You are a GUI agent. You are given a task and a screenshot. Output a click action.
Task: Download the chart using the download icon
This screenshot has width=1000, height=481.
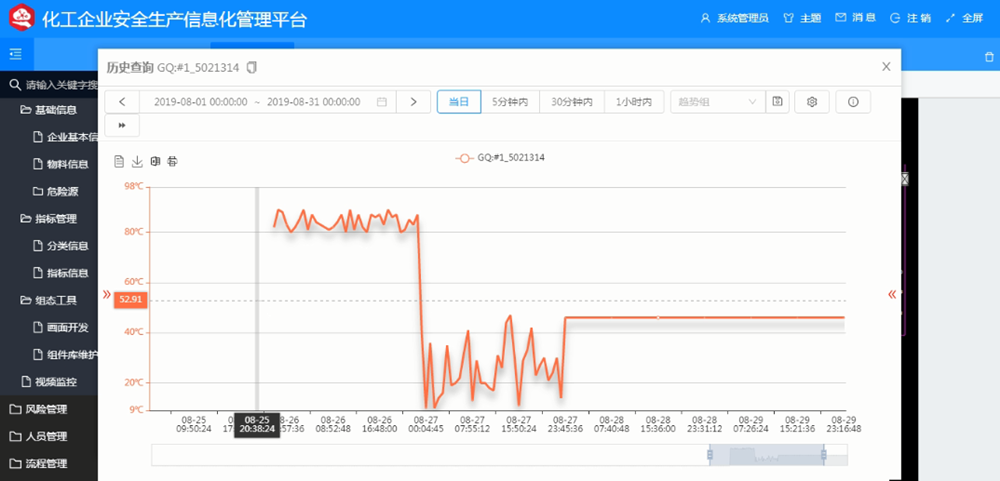pyautogui.click(x=137, y=161)
